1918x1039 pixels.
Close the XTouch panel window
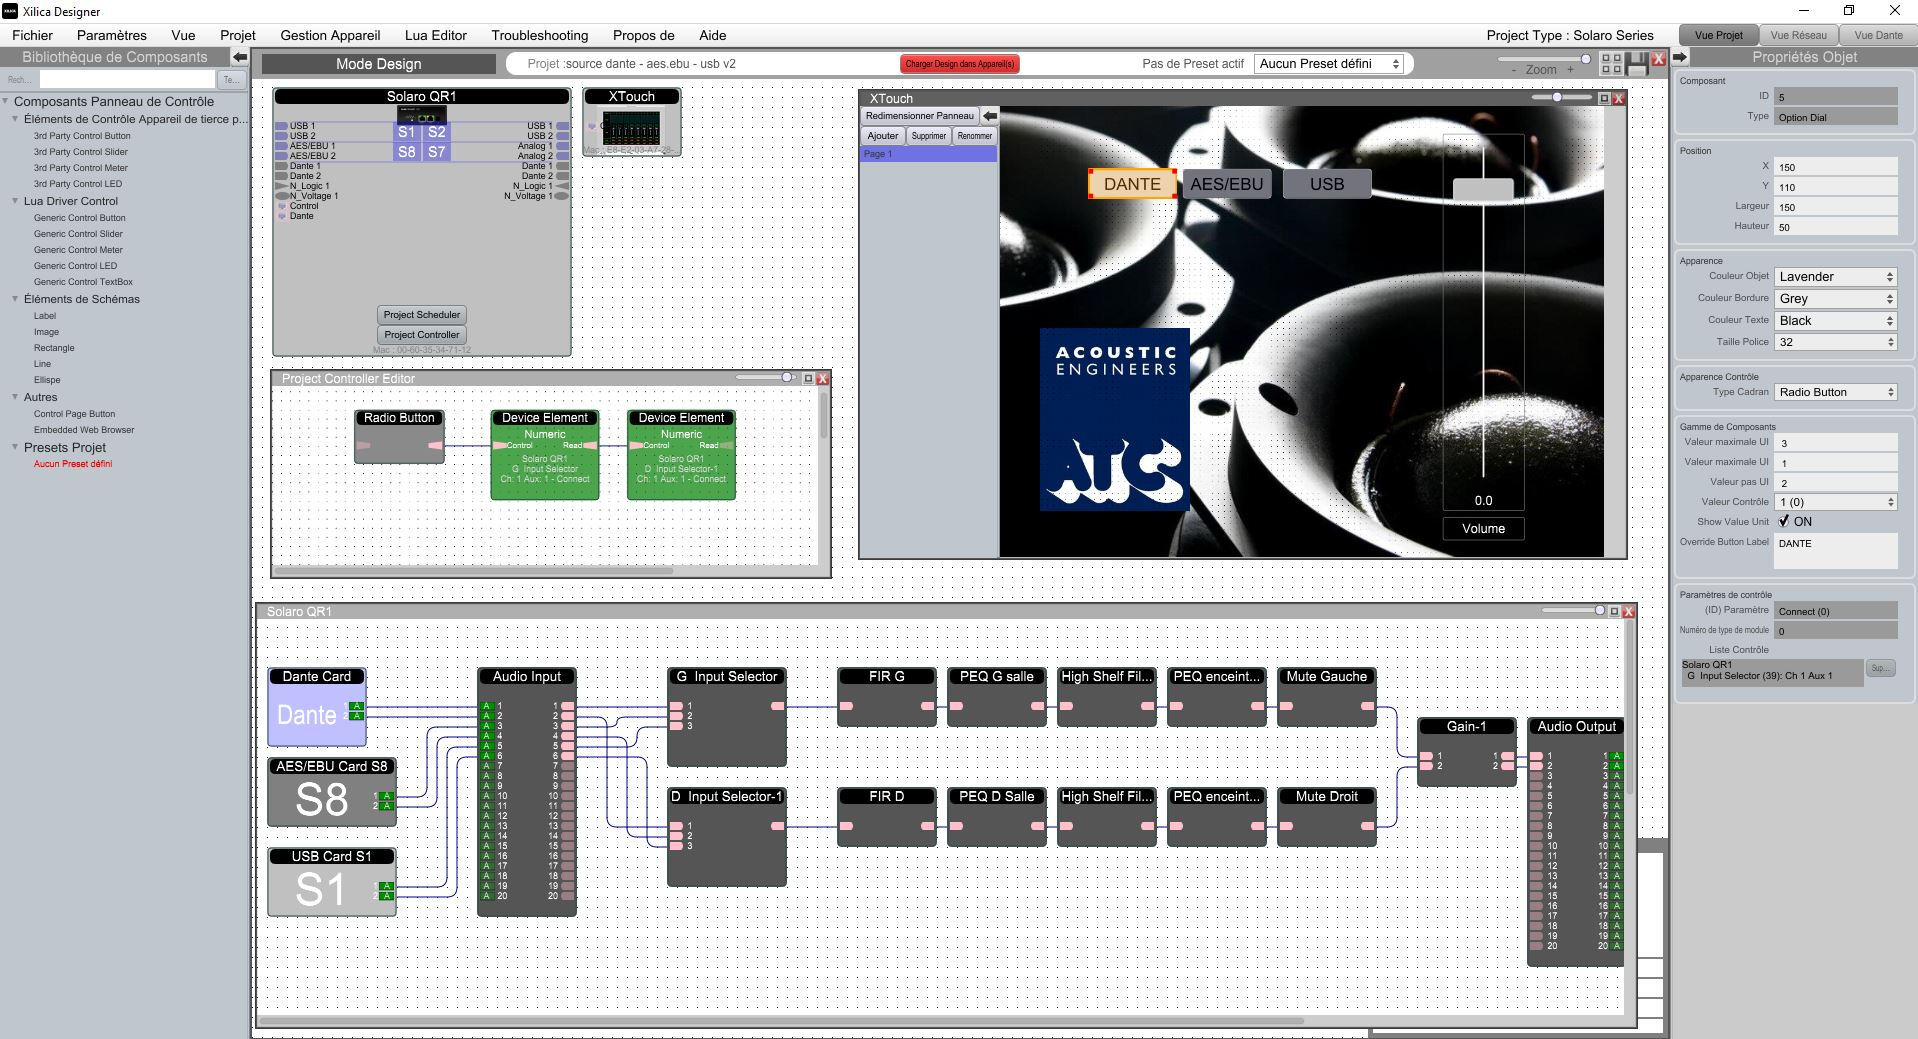click(x=1618, y=98)
